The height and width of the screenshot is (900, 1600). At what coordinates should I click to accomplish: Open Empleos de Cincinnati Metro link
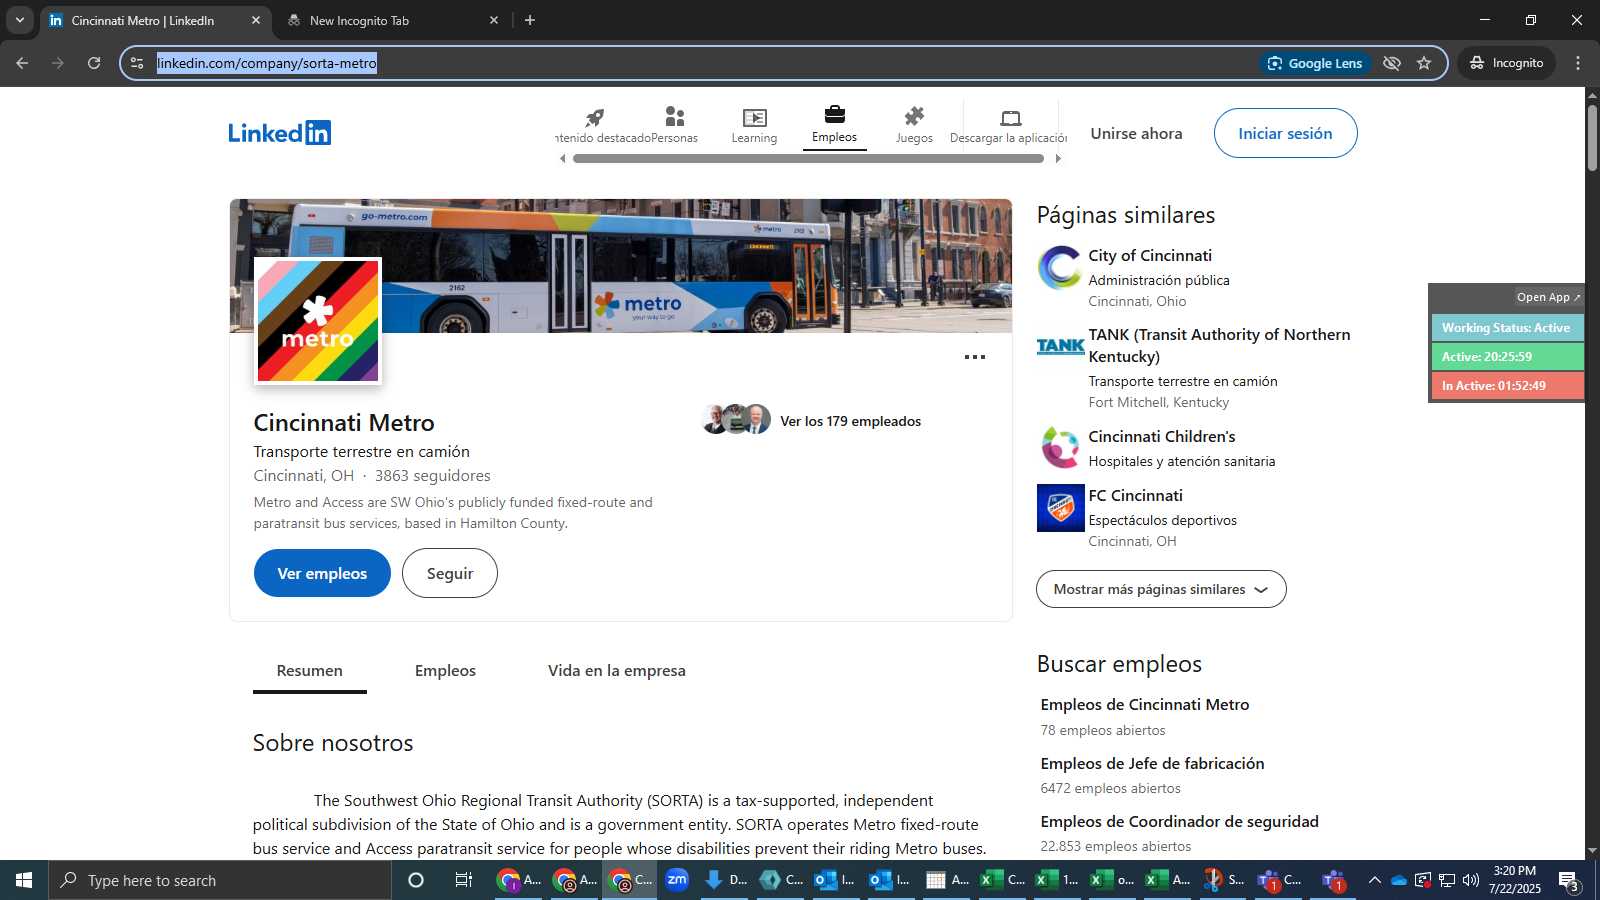click(1145, 705)
